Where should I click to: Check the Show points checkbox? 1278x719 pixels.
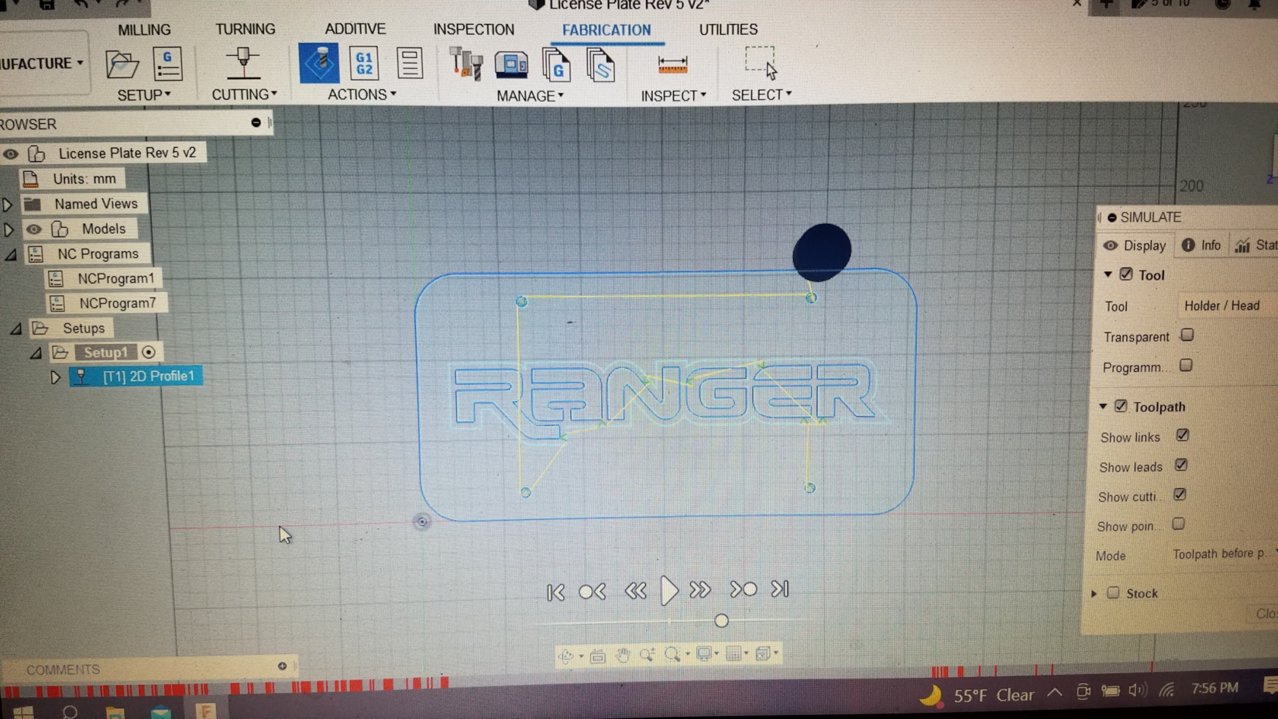(x=1179, y=523)
